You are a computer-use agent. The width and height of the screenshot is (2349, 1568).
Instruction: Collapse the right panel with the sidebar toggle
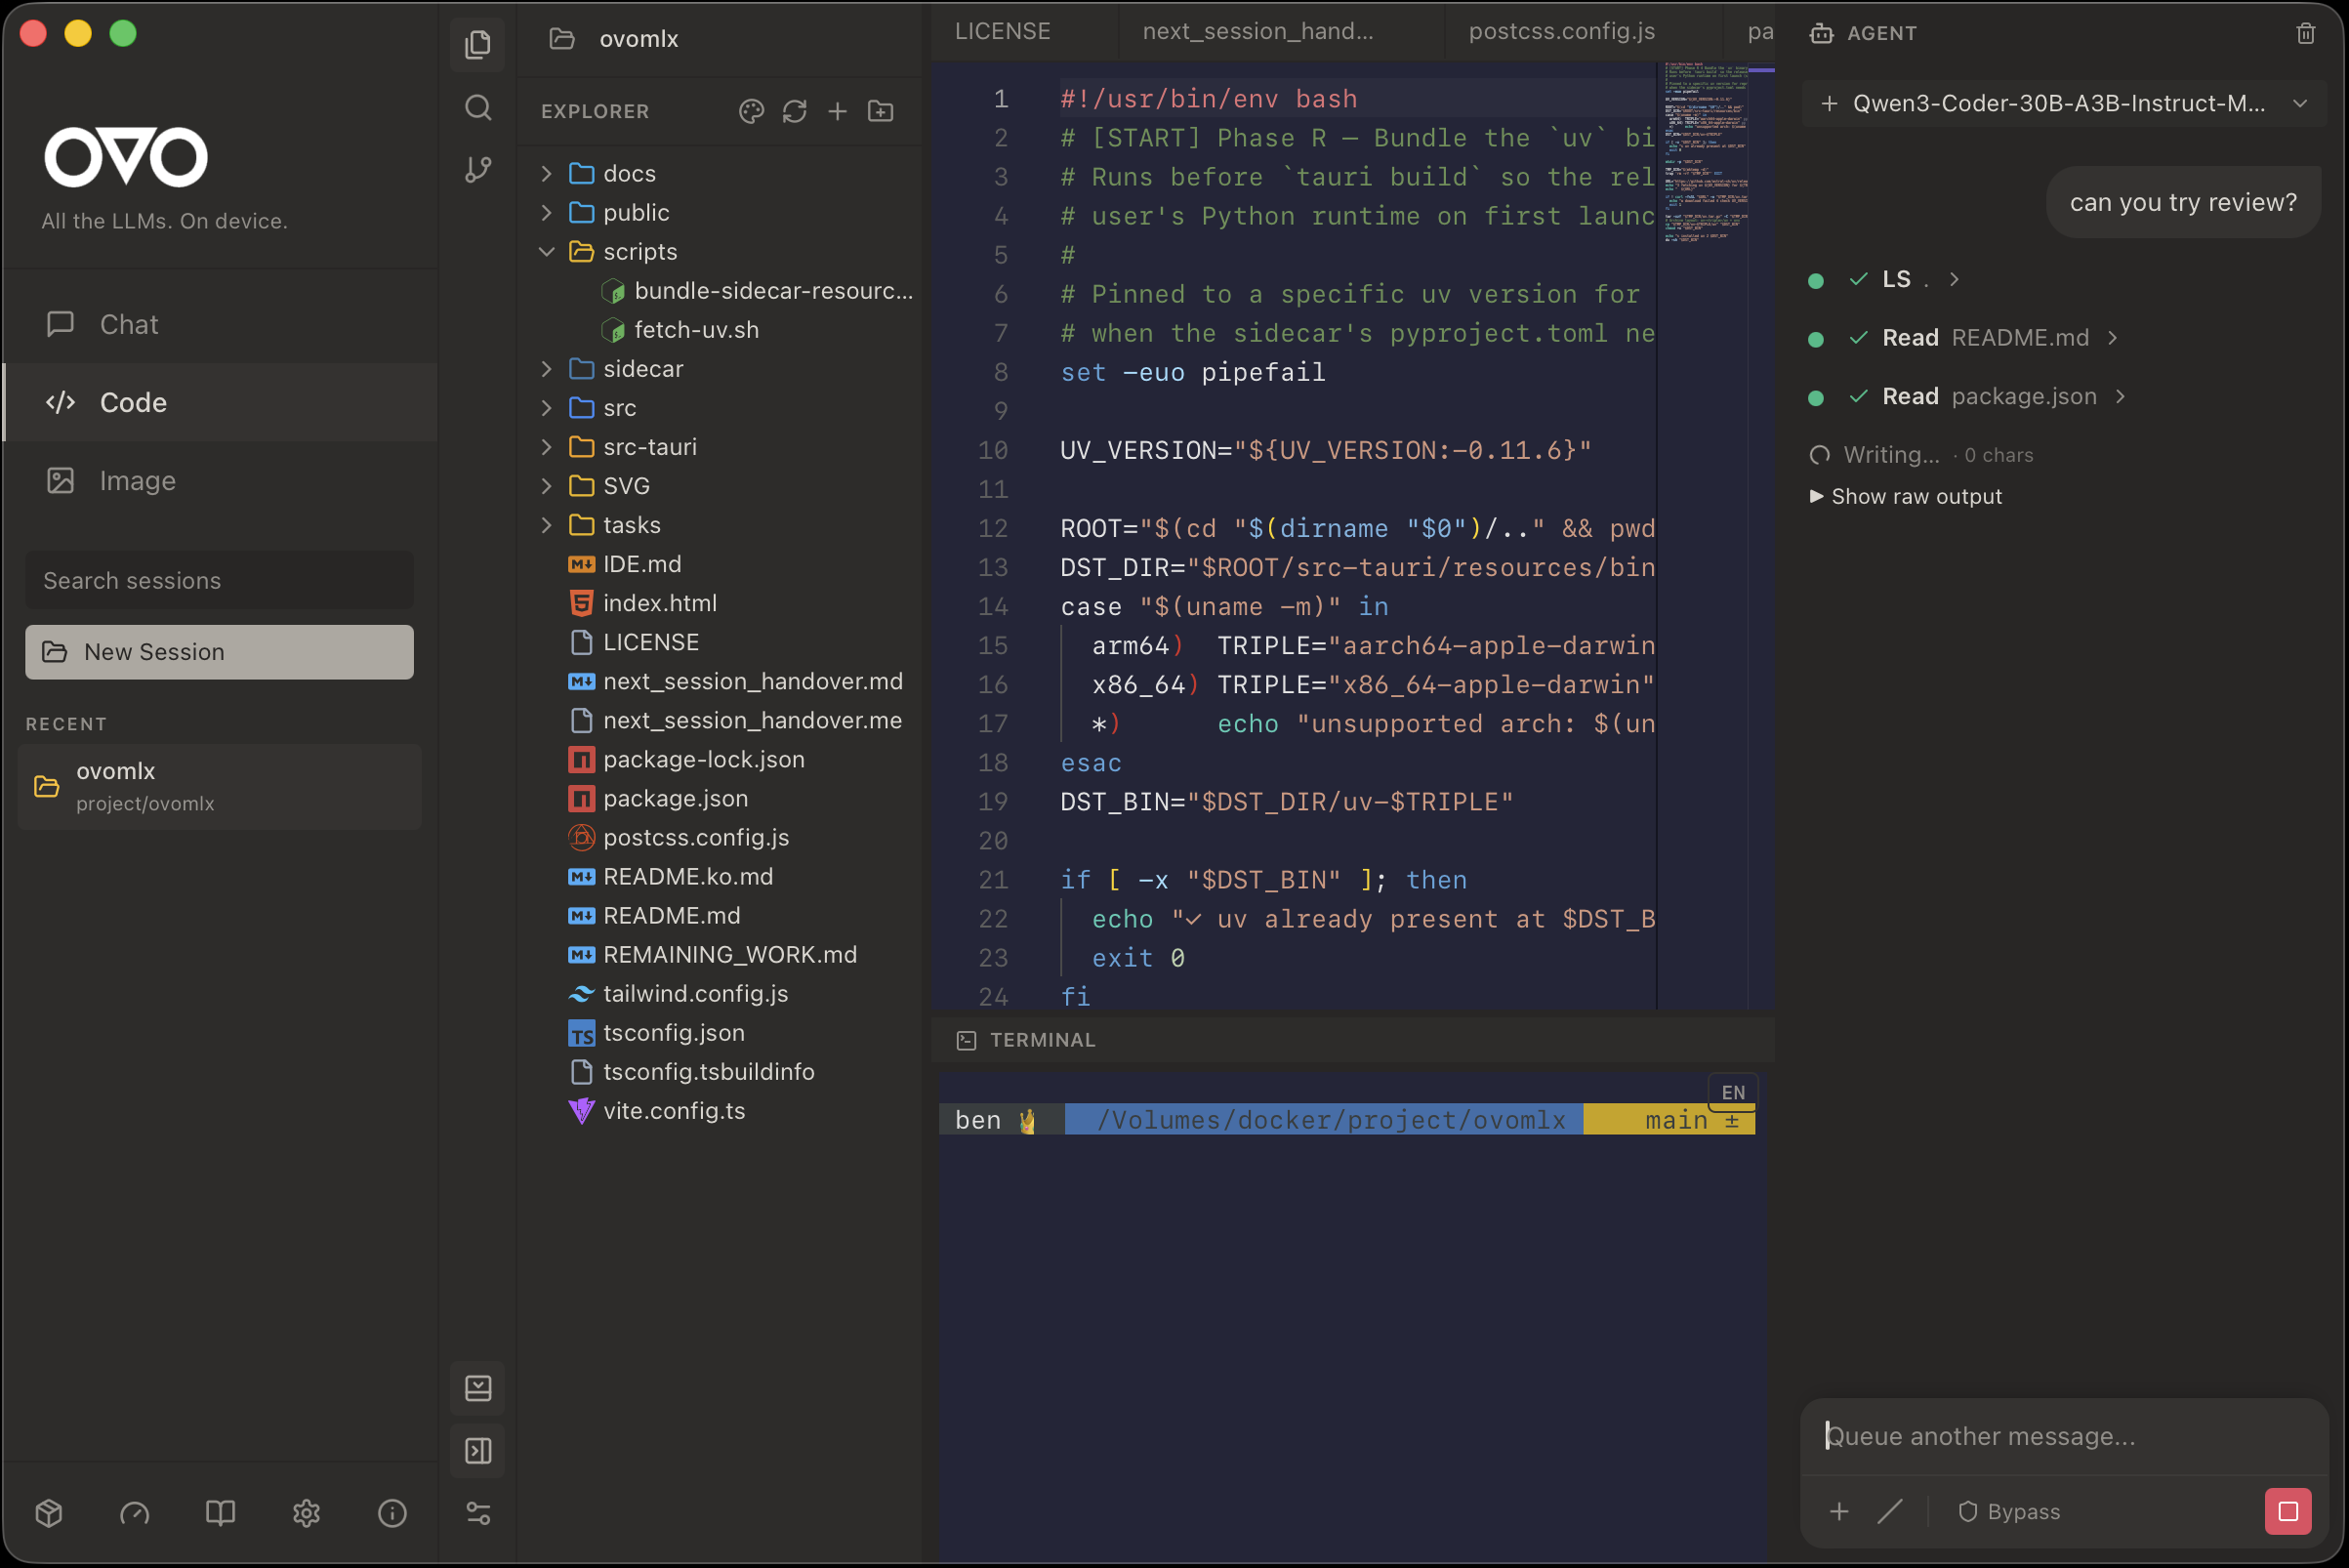tap(478, 1451)
